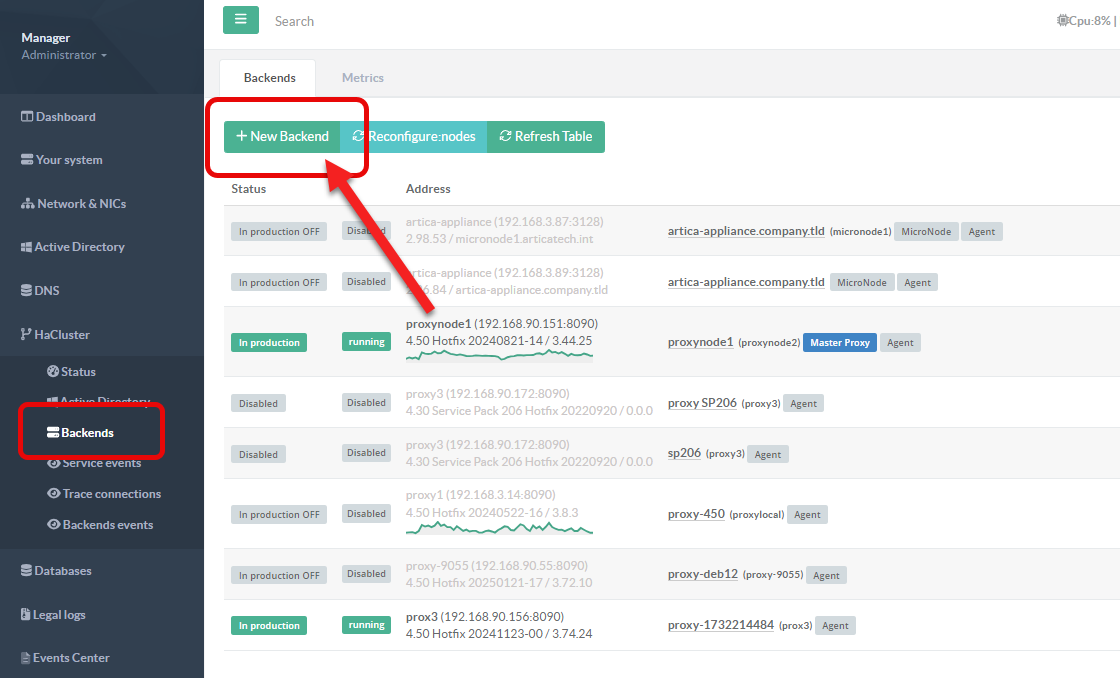Screen dimensions: 1120x678
Task: Toggle the running status of proxynode1
Action: pyautogui.click(x=366, y=342)
